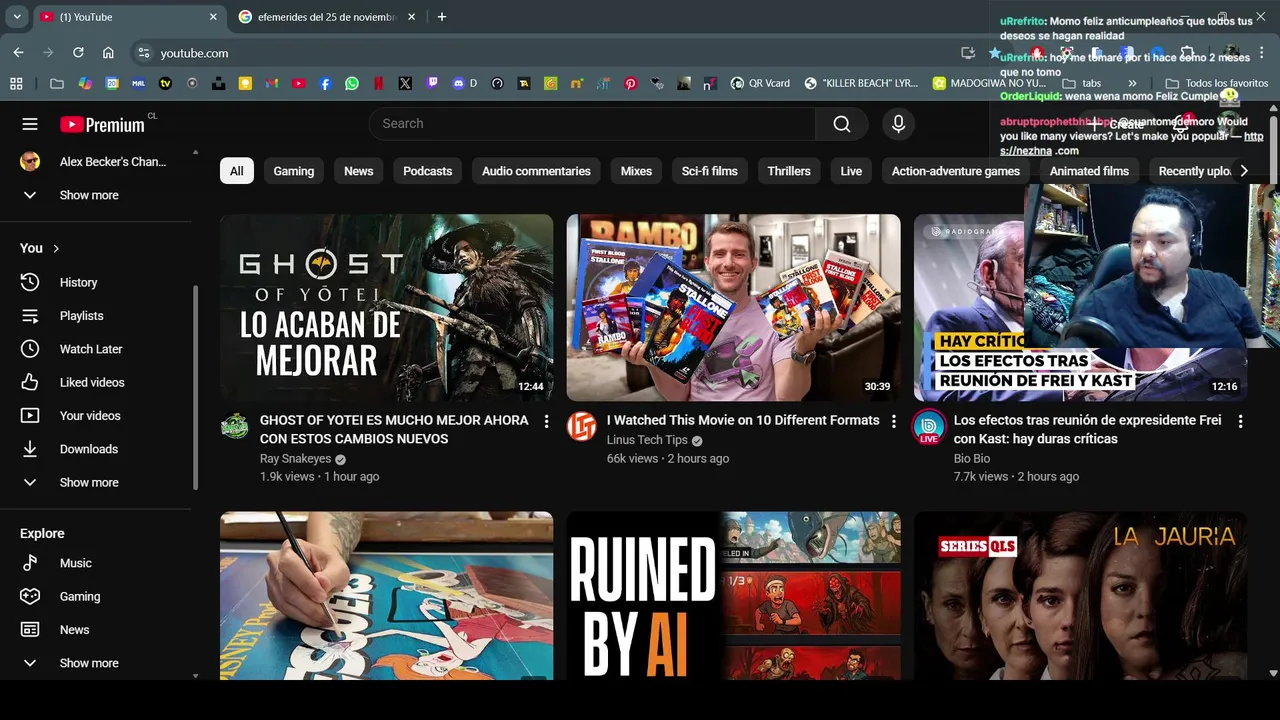
Task: Open options menu for Ghost of Yotei video
Action: coord(546,422)
